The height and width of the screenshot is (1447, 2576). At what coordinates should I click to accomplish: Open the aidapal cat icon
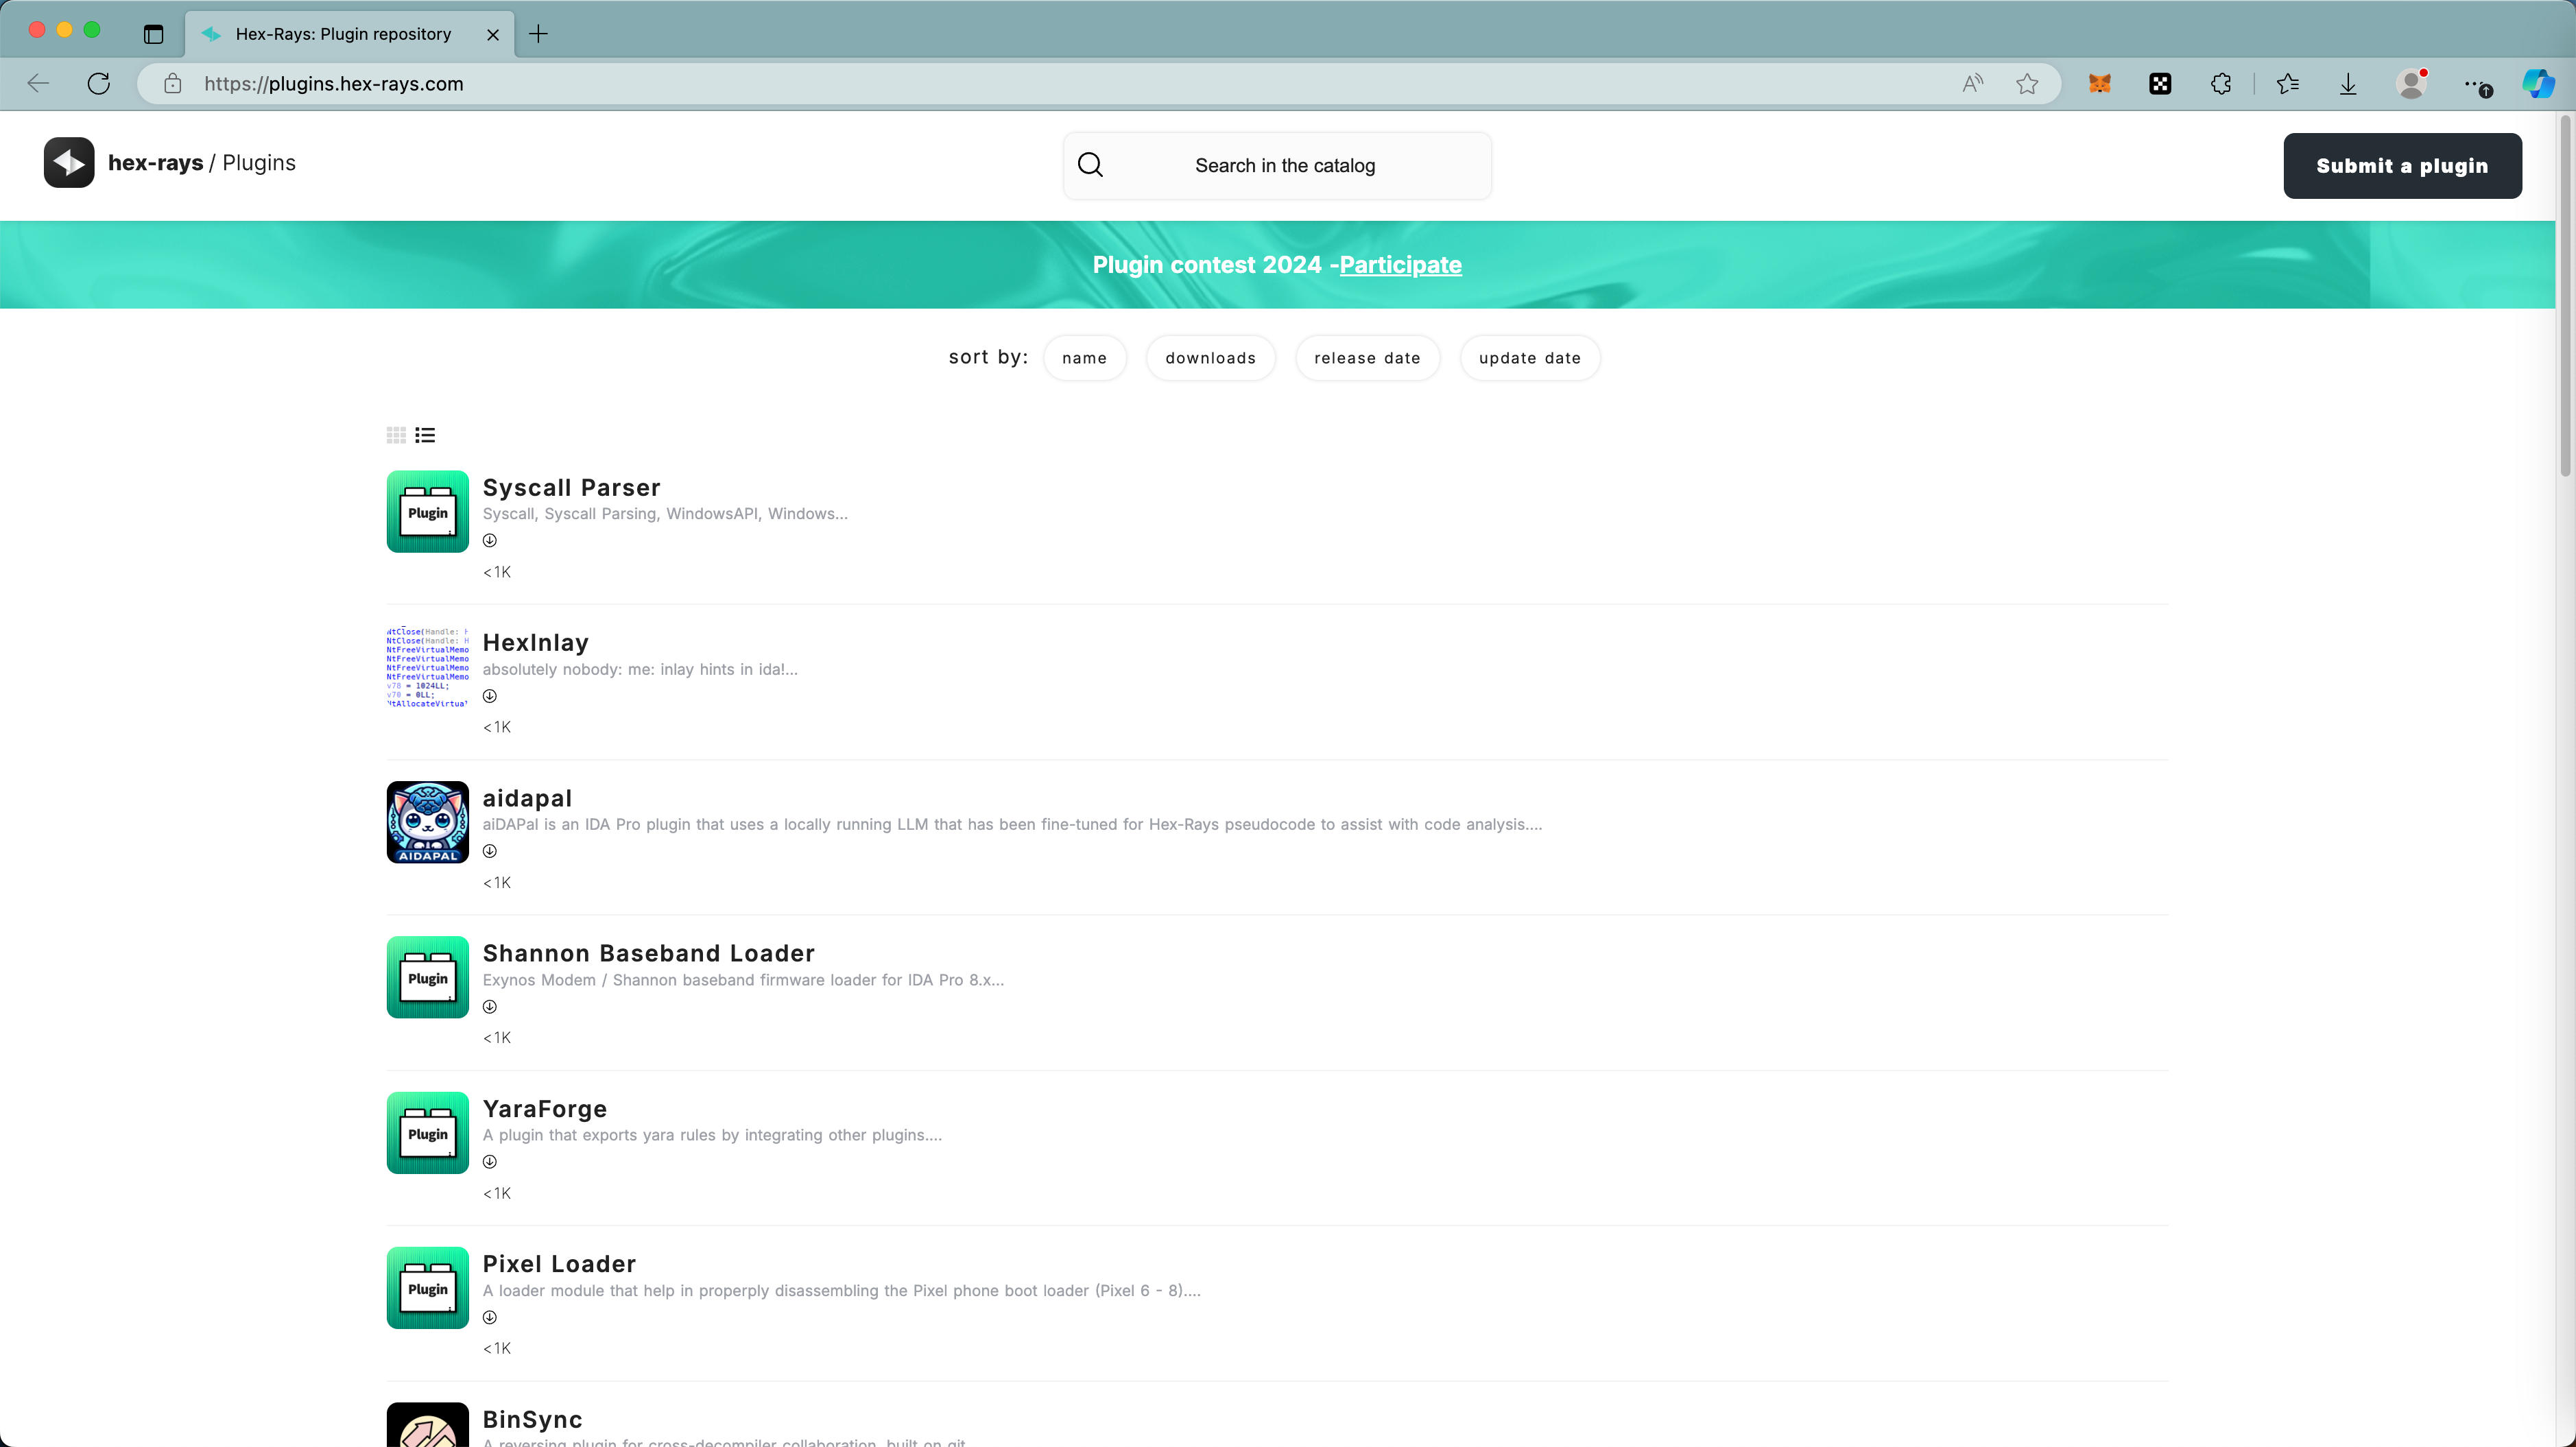[427, 822]
